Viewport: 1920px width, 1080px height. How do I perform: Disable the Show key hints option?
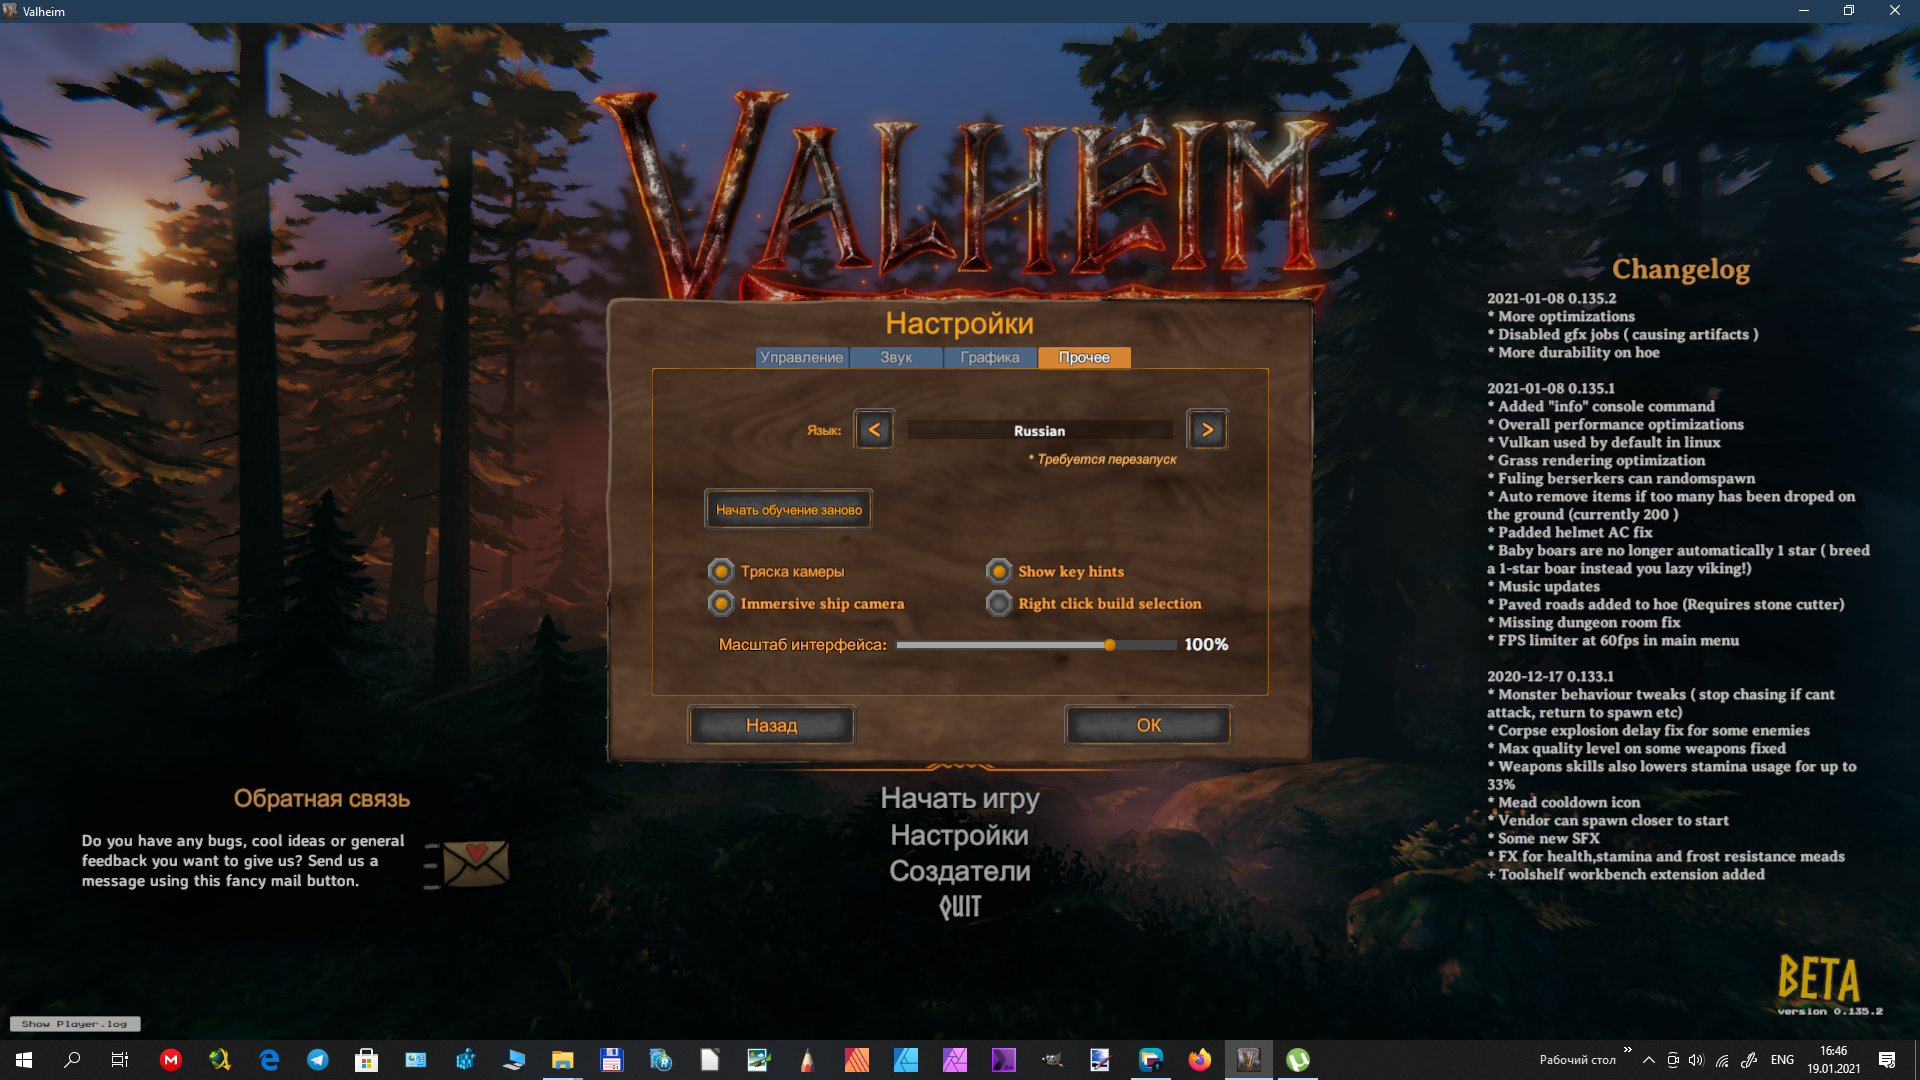click(999, 571)
